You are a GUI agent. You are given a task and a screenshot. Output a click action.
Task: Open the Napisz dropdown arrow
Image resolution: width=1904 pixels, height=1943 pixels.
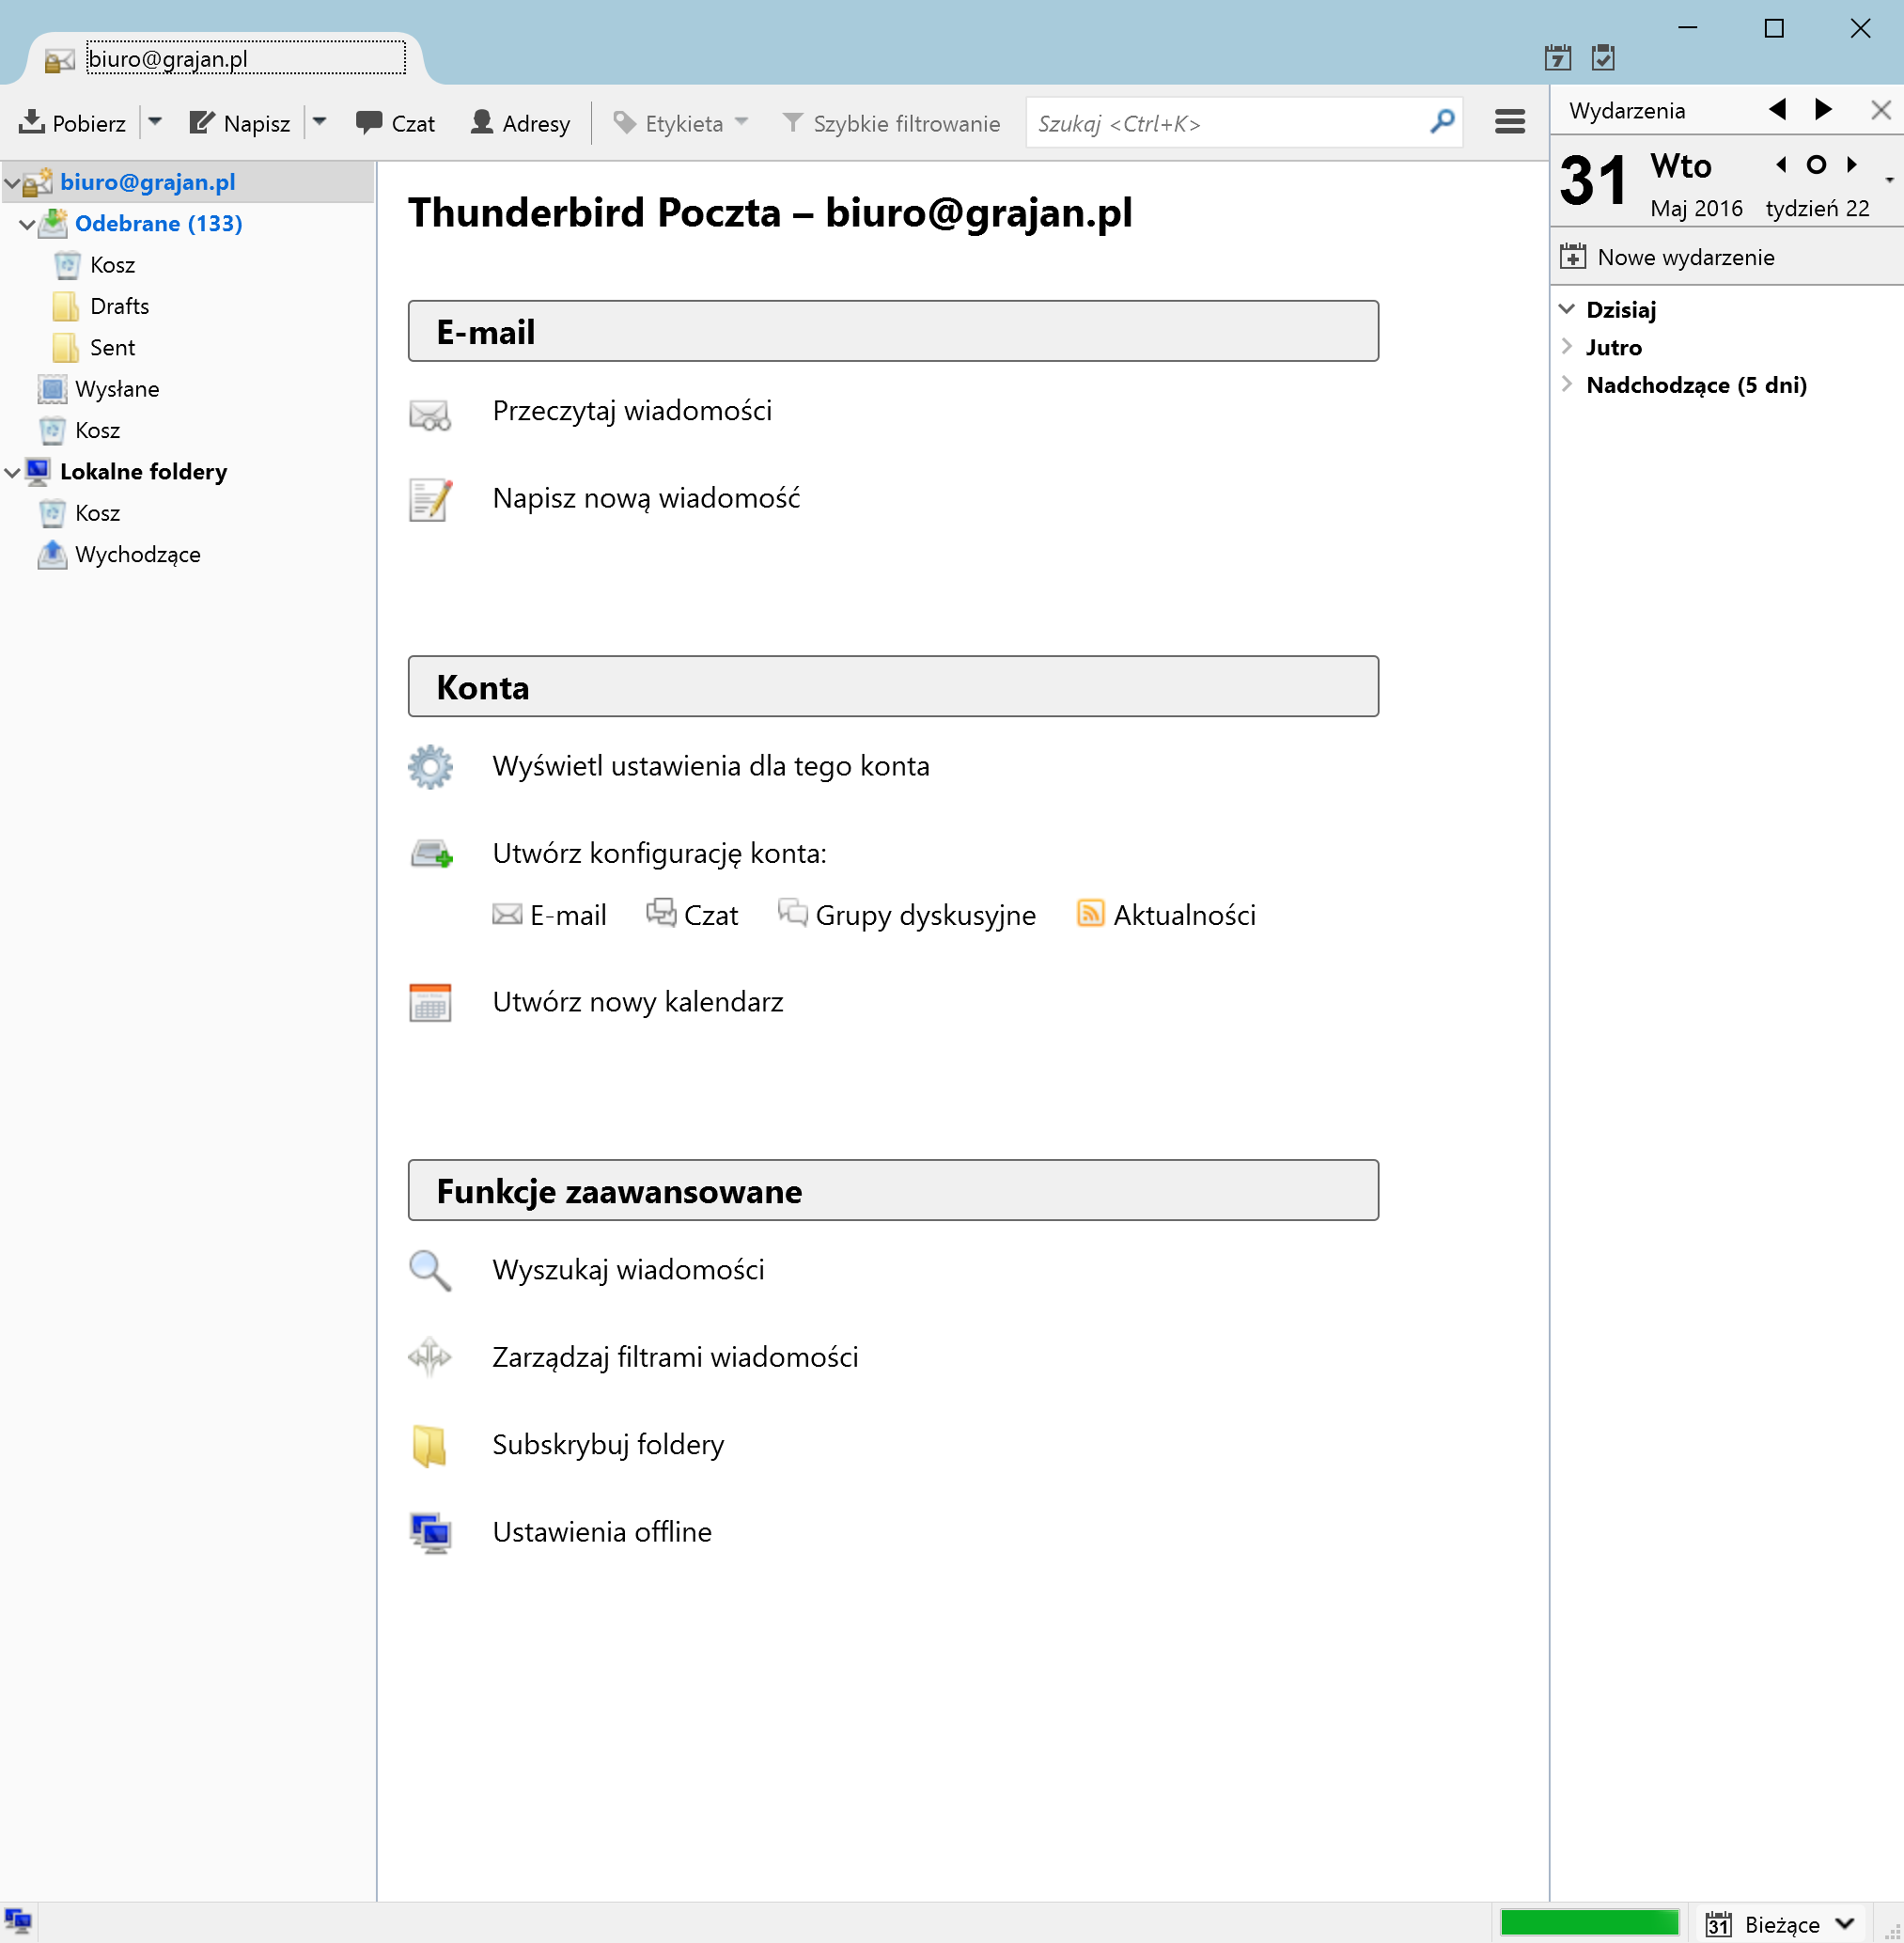(320, 122)
